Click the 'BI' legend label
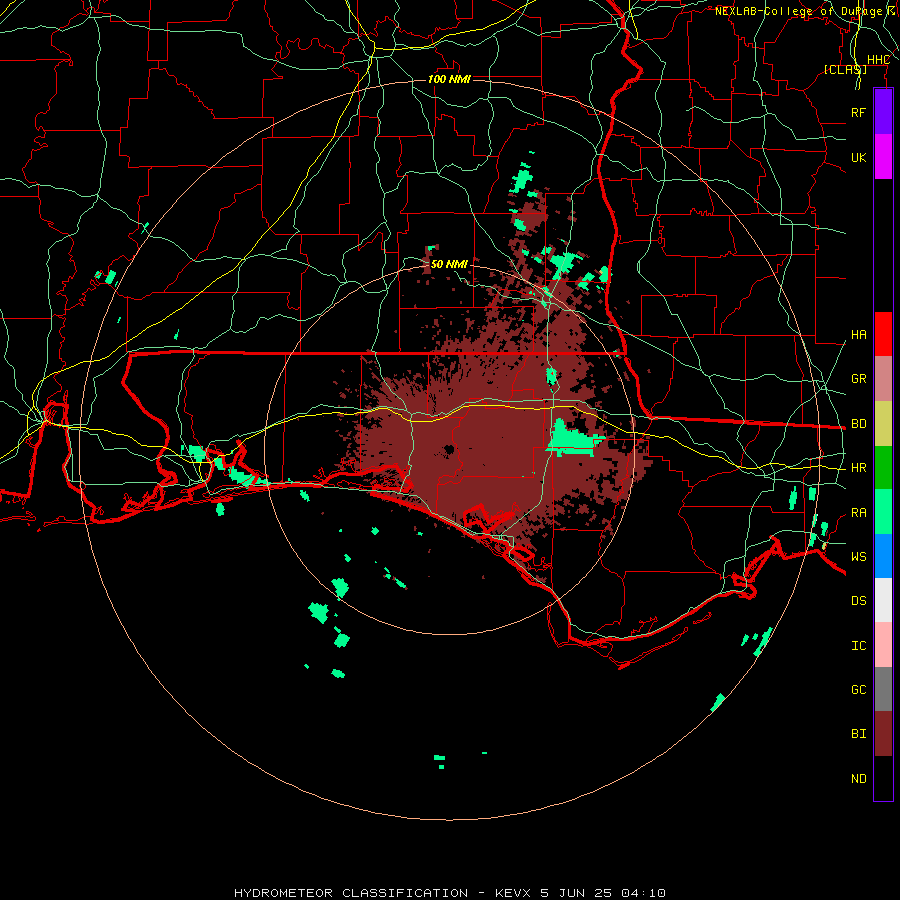 pos(858,734)
